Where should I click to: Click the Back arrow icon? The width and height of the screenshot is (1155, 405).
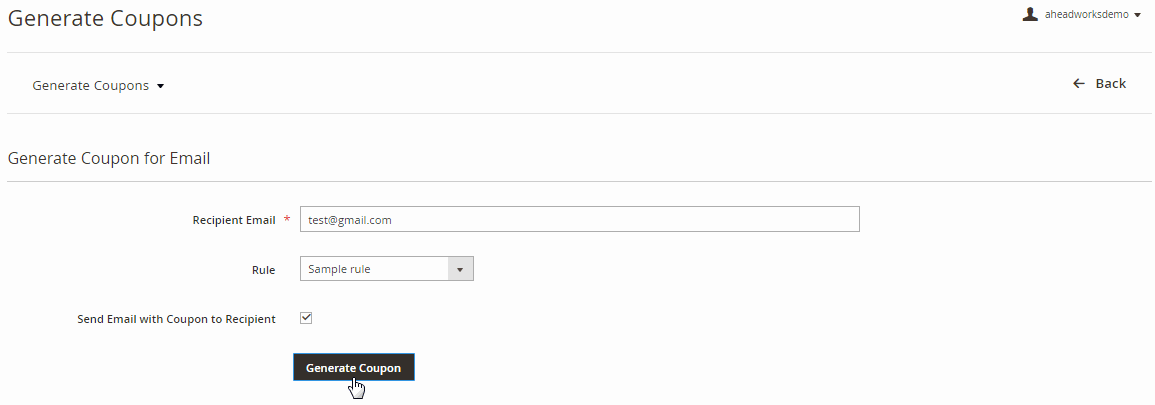[x=1079, y=84]
